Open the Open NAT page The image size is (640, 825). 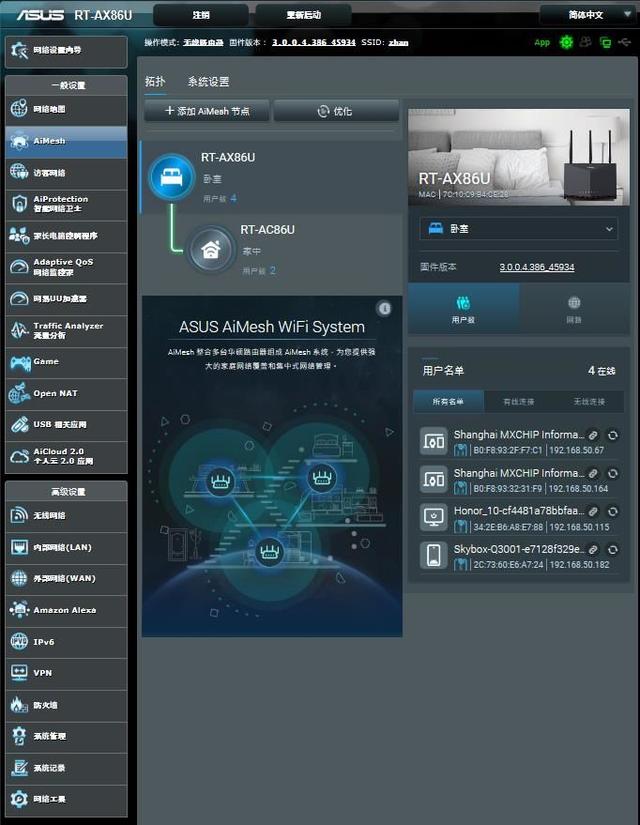66,394
